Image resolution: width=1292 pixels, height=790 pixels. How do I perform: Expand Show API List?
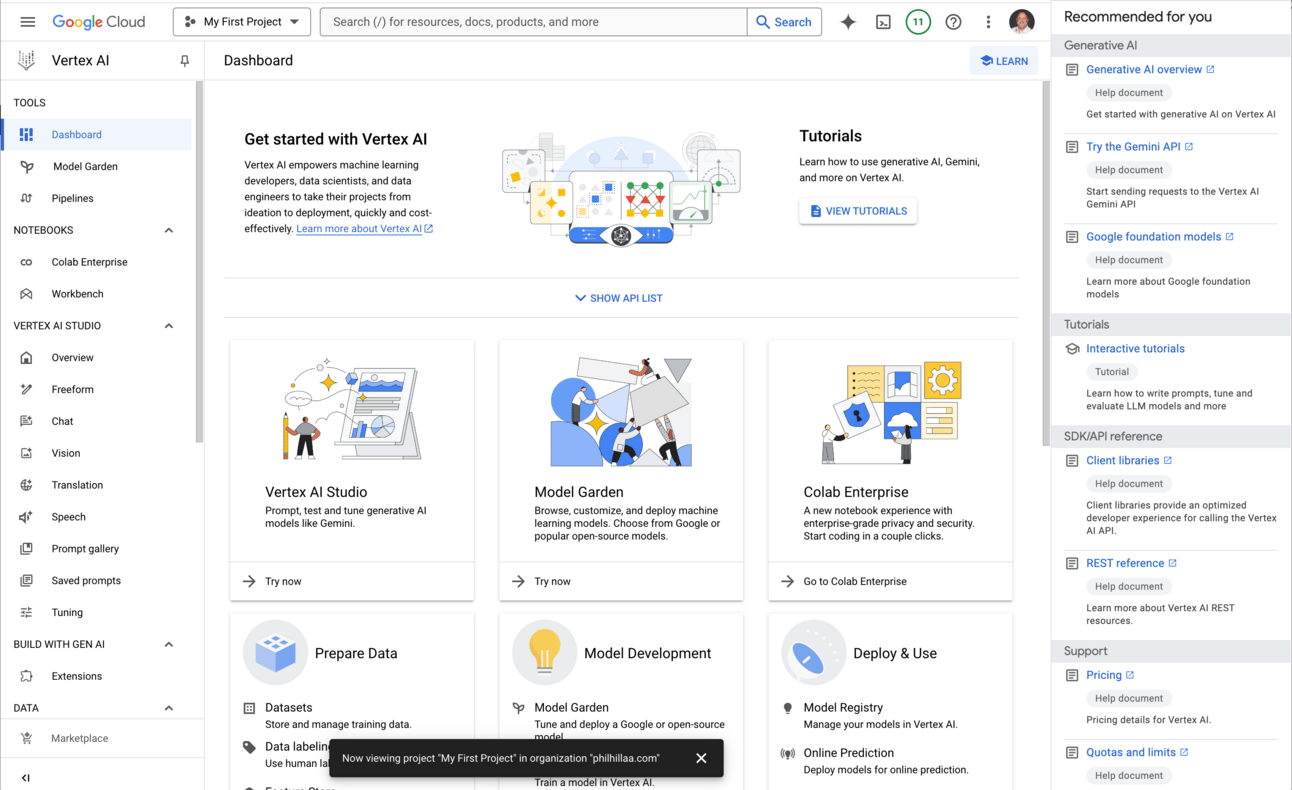coord(619,298)
